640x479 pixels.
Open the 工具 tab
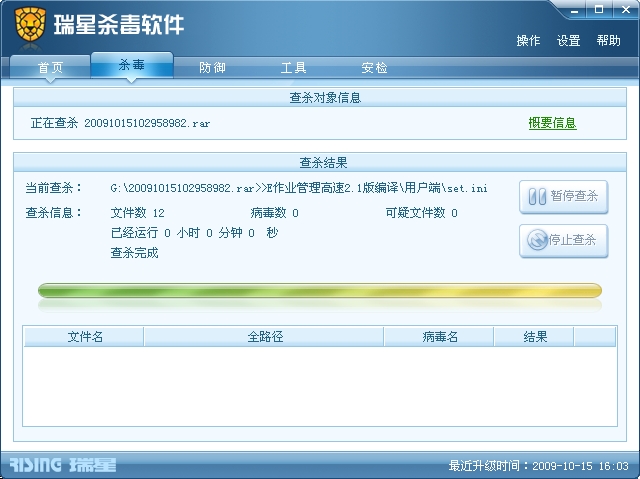click(293, 67)
